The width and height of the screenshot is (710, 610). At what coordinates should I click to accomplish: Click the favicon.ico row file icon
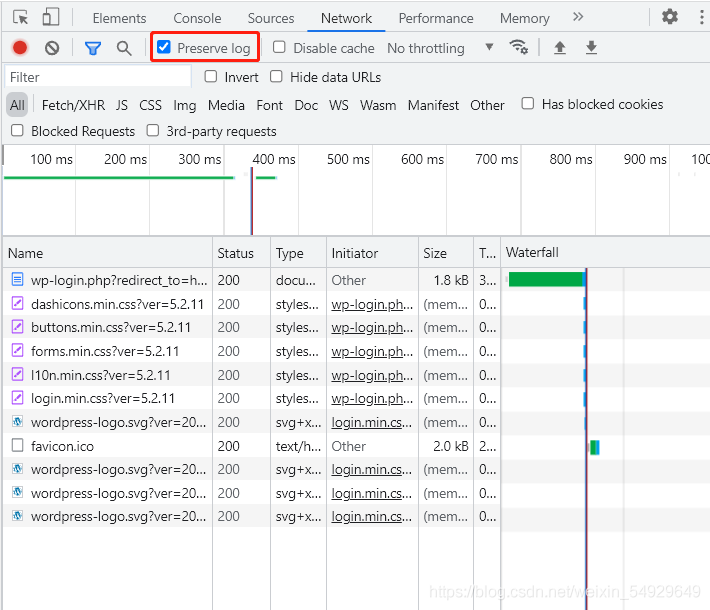[x=17, y=445]
